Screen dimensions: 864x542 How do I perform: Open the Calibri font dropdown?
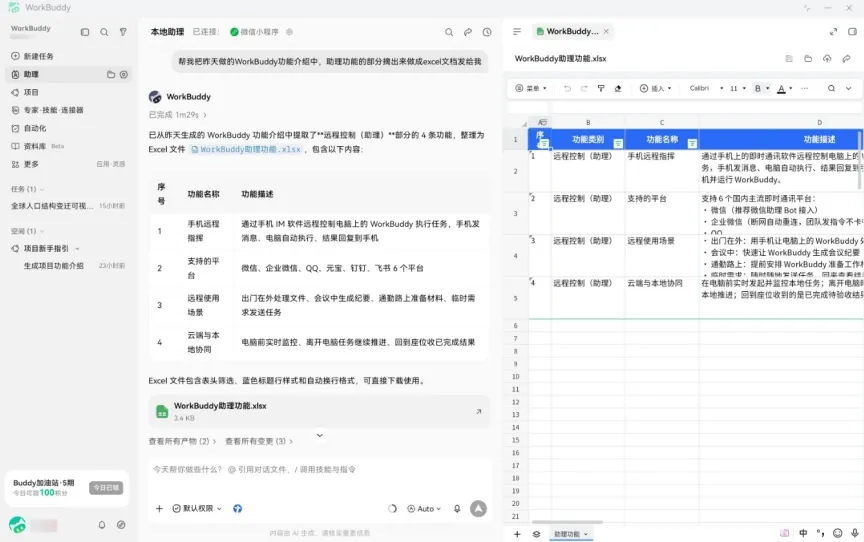tap(706, 88)
